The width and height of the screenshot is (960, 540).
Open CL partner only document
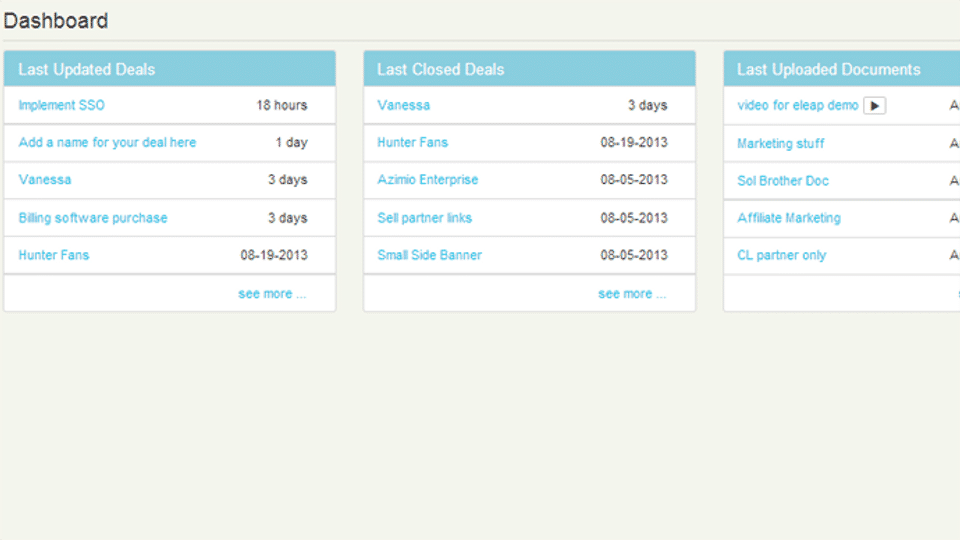[x=781, y=255]
